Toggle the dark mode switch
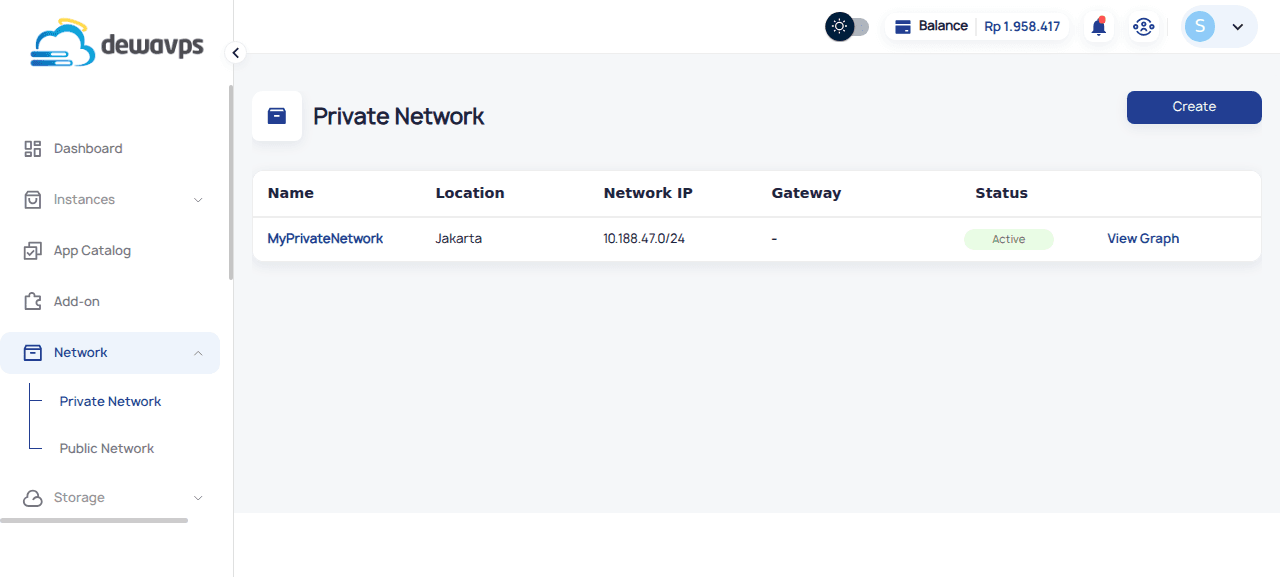 [847, 26]
